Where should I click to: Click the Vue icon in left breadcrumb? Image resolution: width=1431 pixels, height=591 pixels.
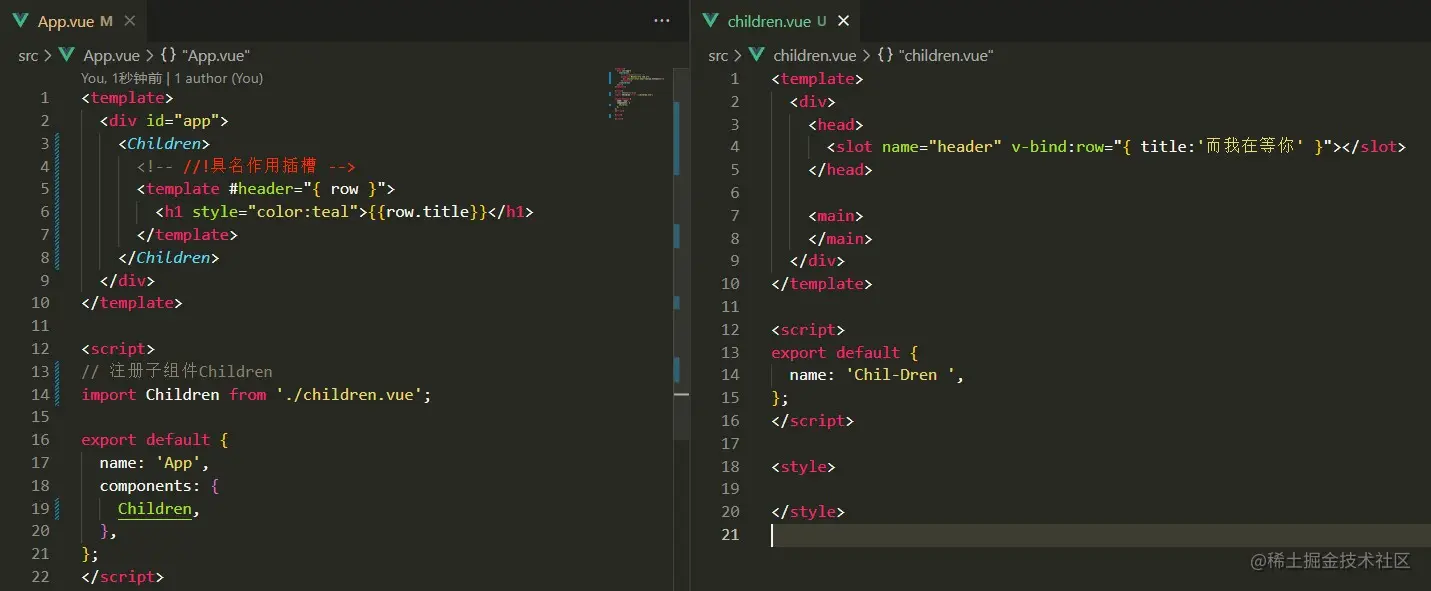[x=67, y=56]
